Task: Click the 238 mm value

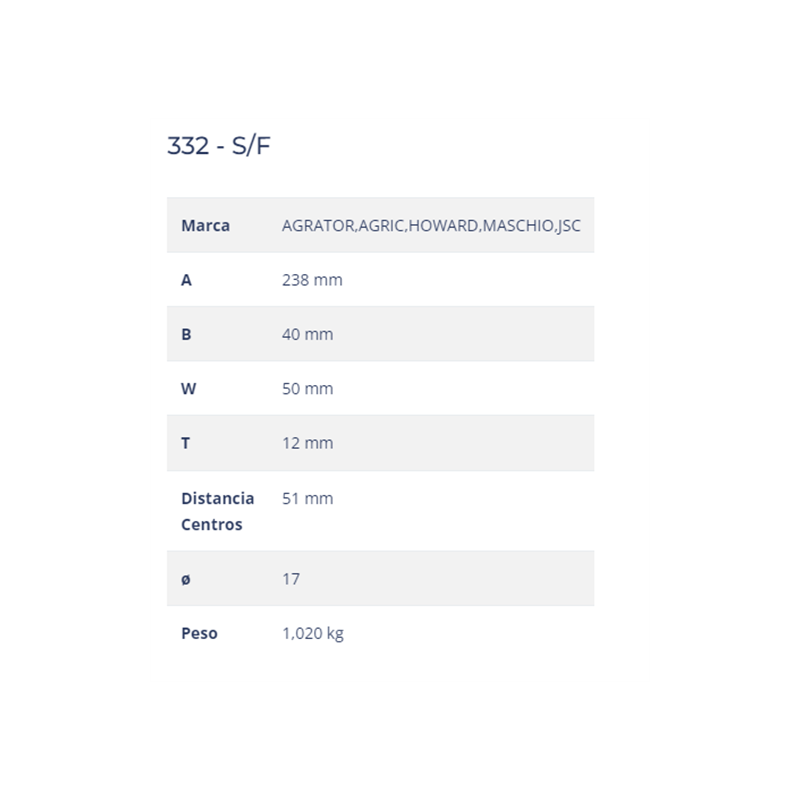Action: point(312,280)
